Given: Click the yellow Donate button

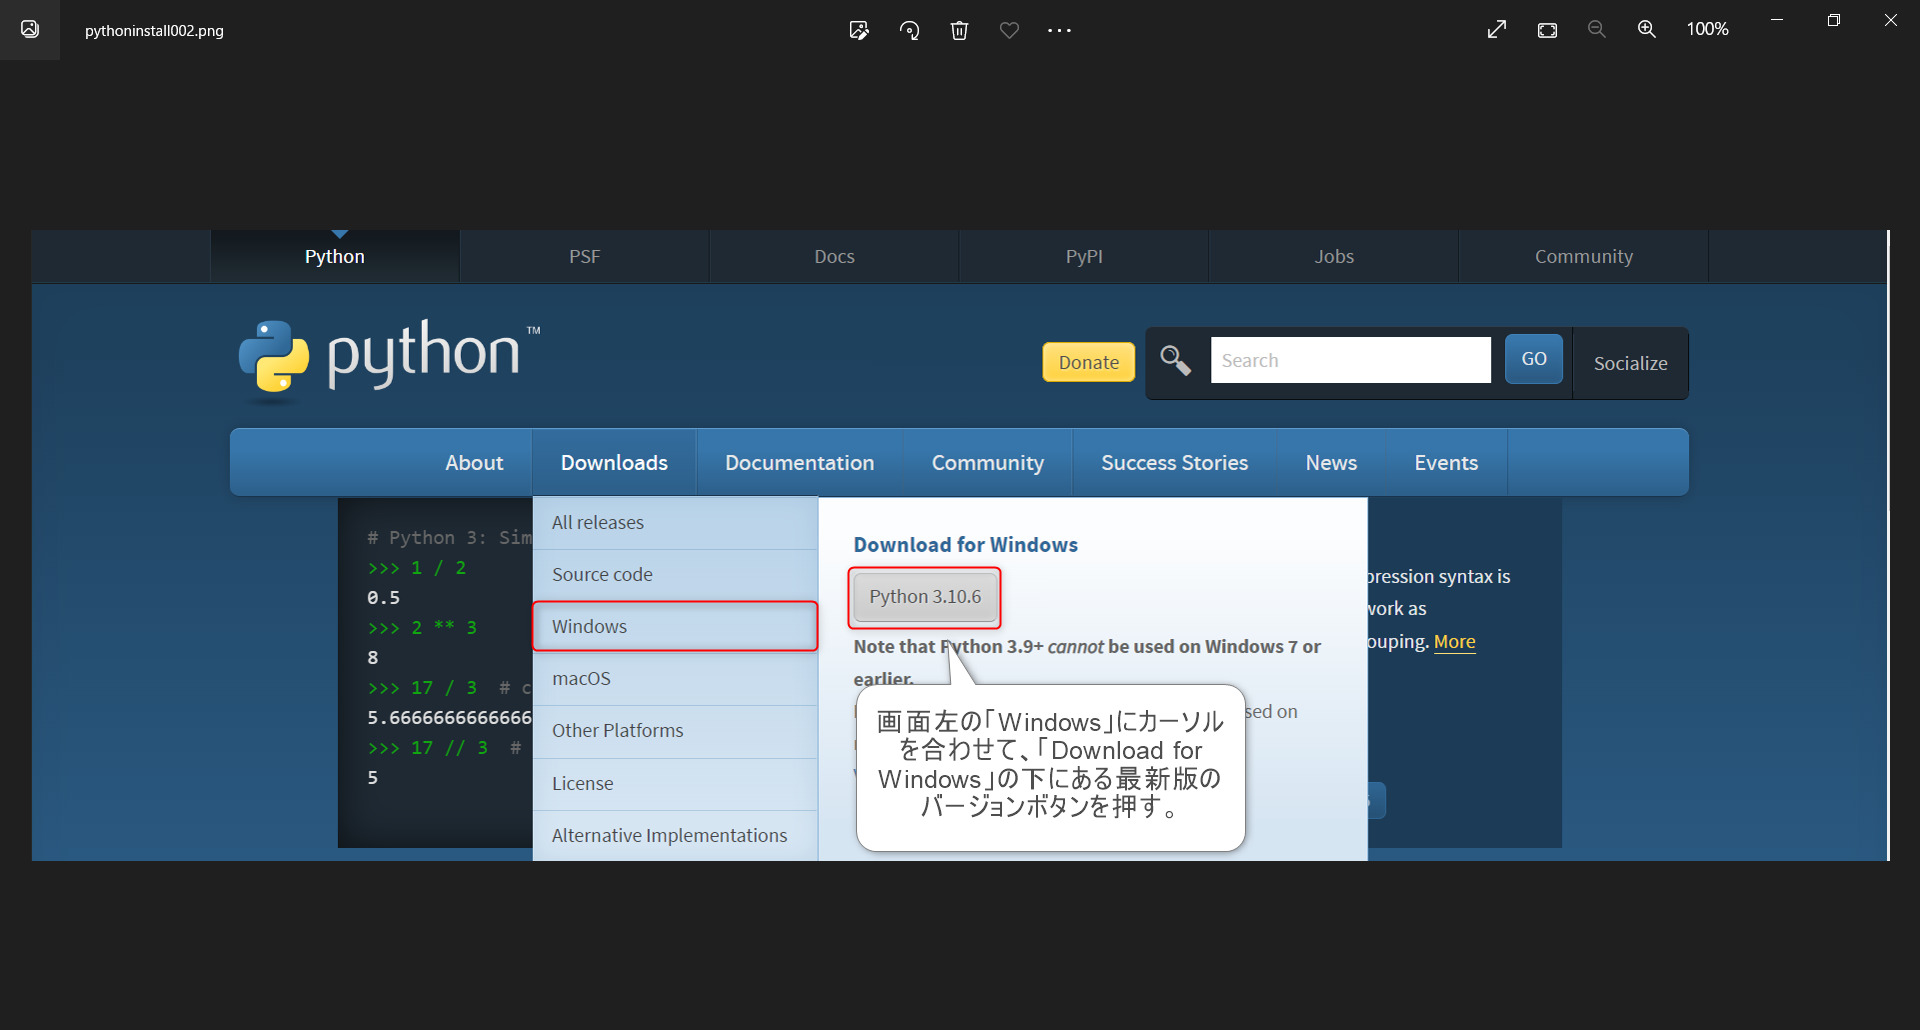Looking at the screenshot, I should (x=1088, y=362).
